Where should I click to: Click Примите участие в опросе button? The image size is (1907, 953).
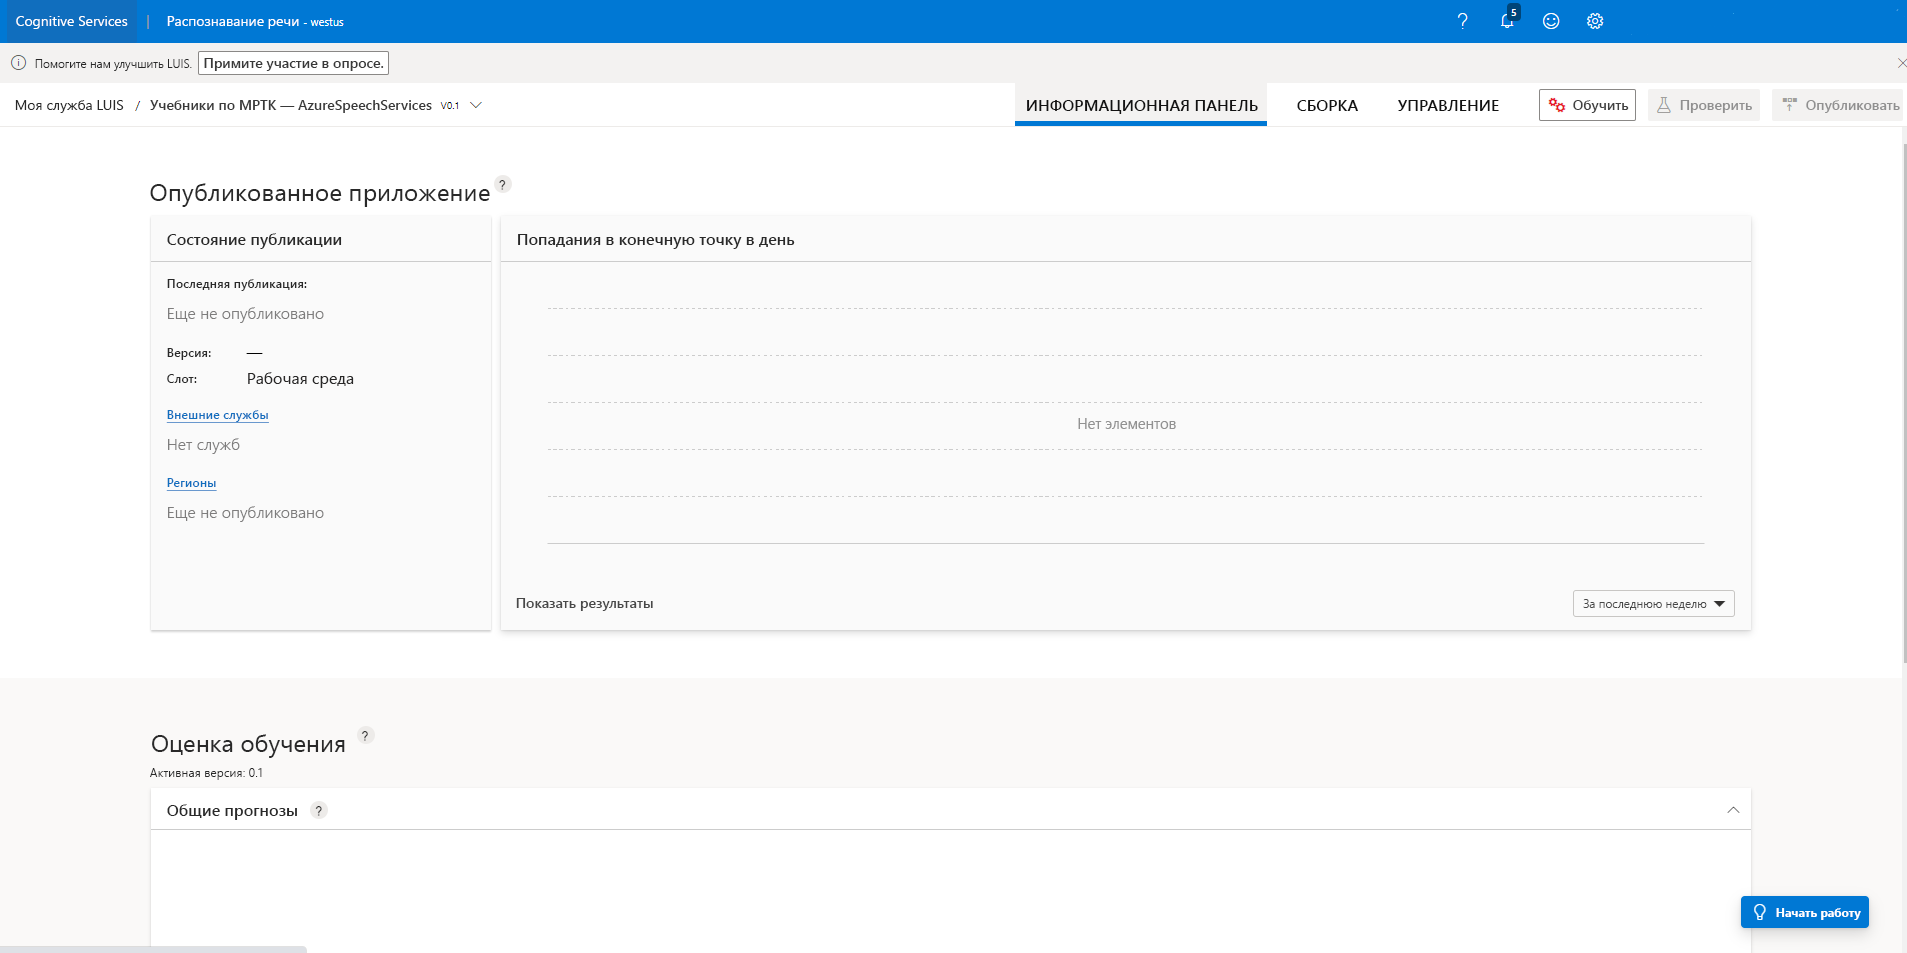(293, 63)
